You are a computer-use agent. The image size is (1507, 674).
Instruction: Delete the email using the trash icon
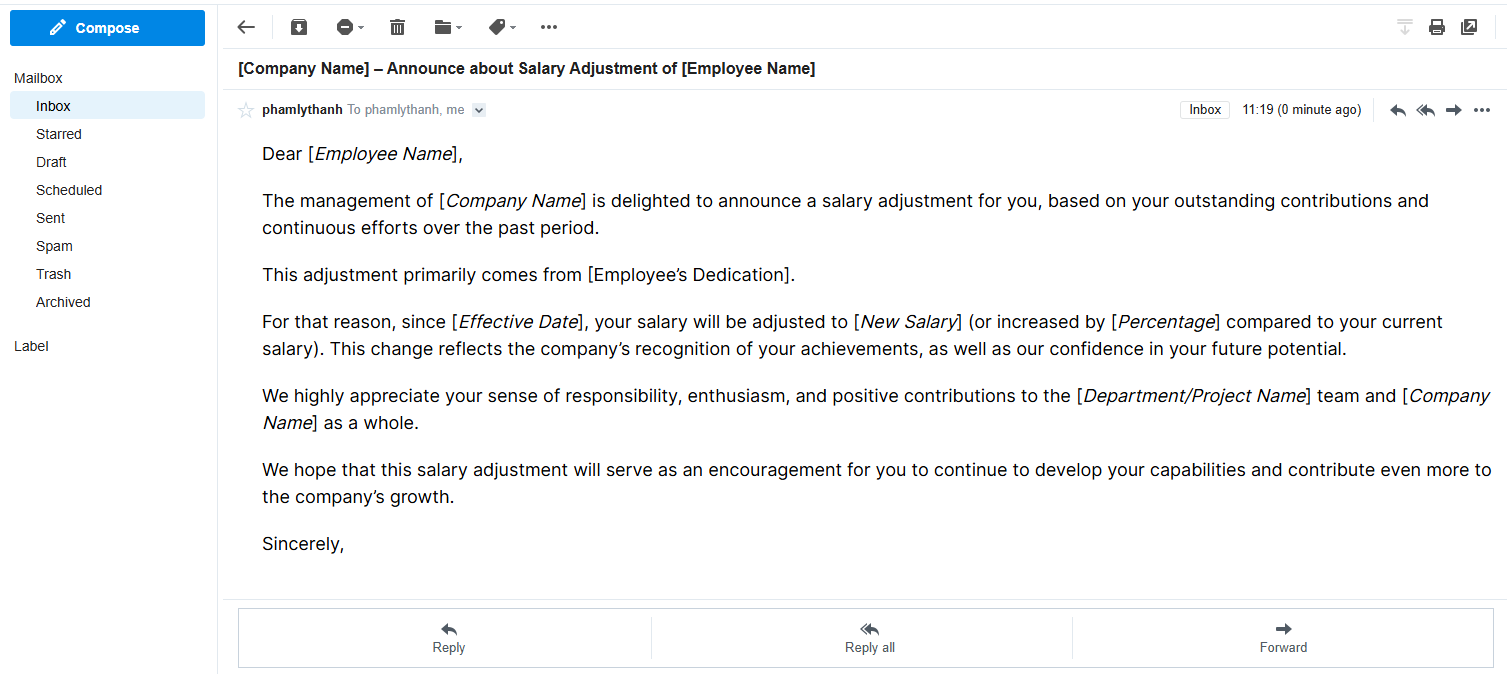397,28
